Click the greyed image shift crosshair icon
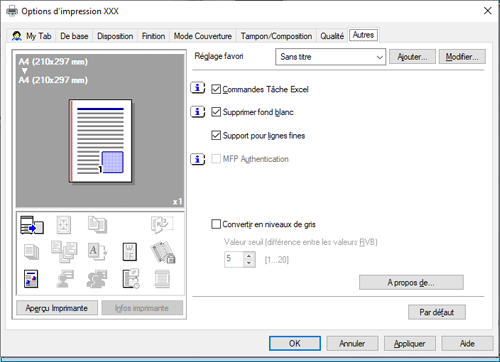Image resolution: width=500 pixels, height=362 pixels. [x=64, y=225]
